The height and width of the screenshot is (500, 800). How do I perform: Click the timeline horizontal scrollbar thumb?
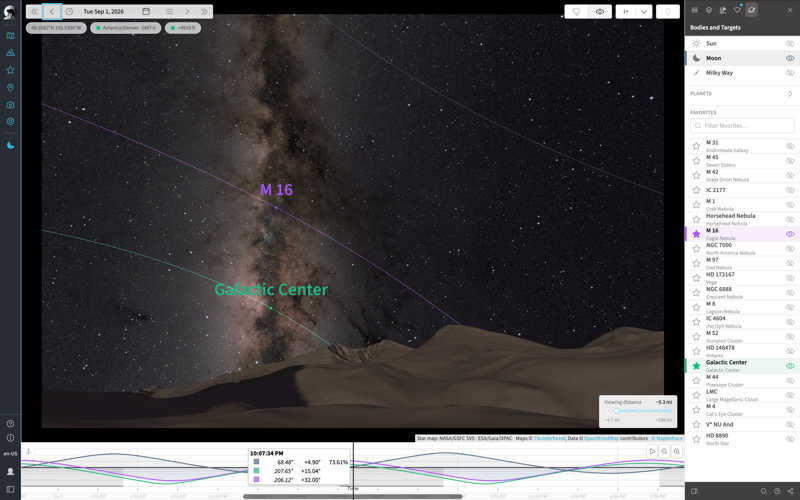click(x=353, y=496)
